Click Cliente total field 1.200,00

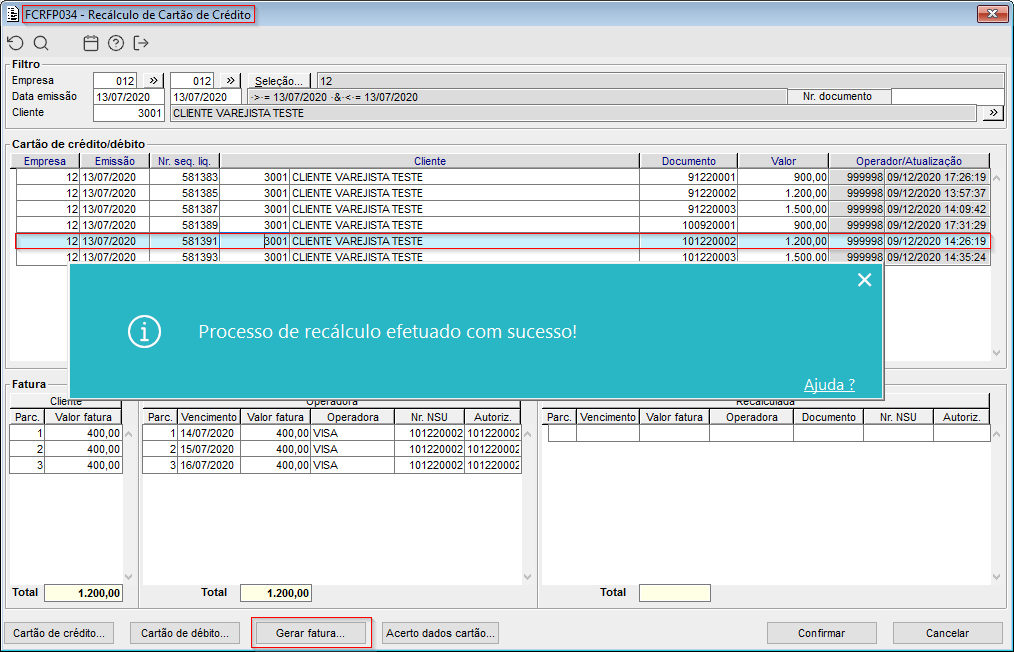[83, 593]
